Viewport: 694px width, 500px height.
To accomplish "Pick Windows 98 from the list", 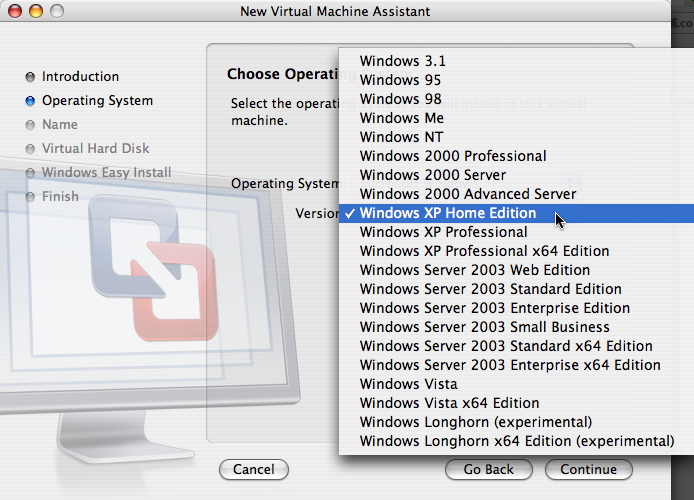I will [400, 99].
